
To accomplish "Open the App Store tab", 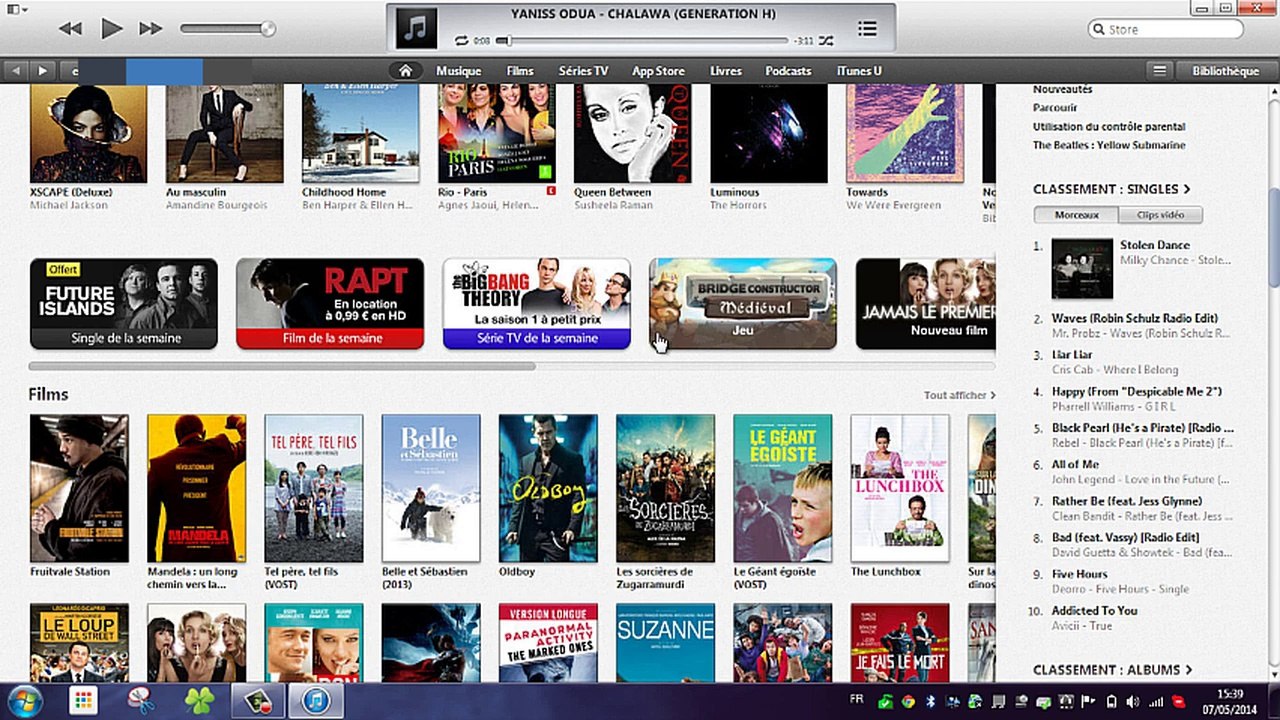I will 658,71.
